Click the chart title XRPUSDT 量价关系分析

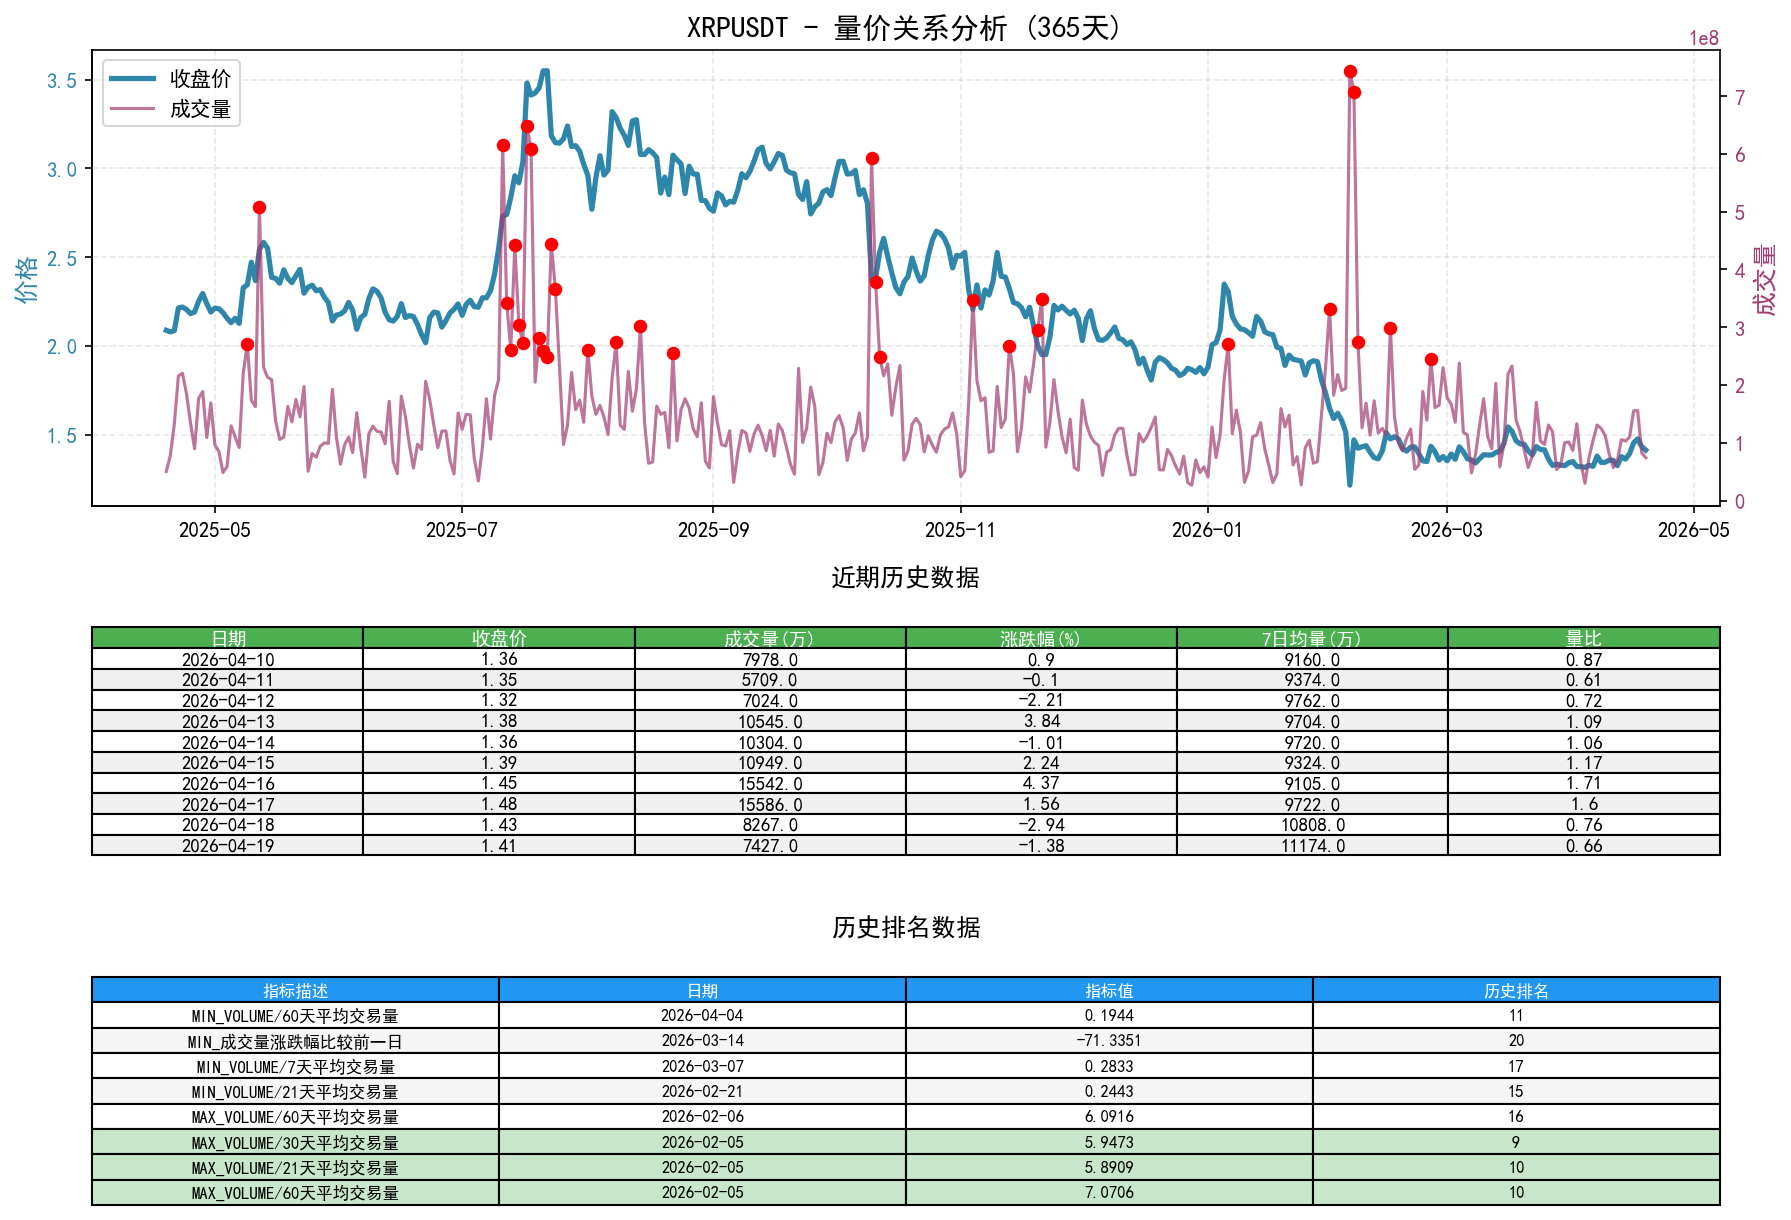(905, 27)
